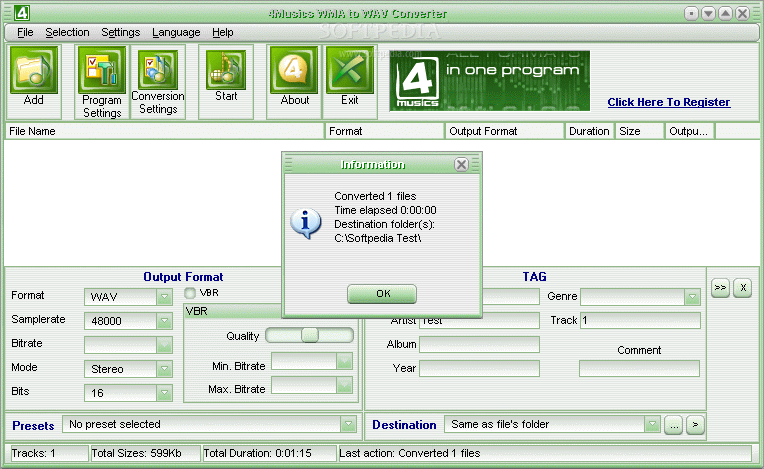The width and height of the screenshot is (764, 469).
Task: Click the >> button beside TAG panel
Action: point(720,288)
